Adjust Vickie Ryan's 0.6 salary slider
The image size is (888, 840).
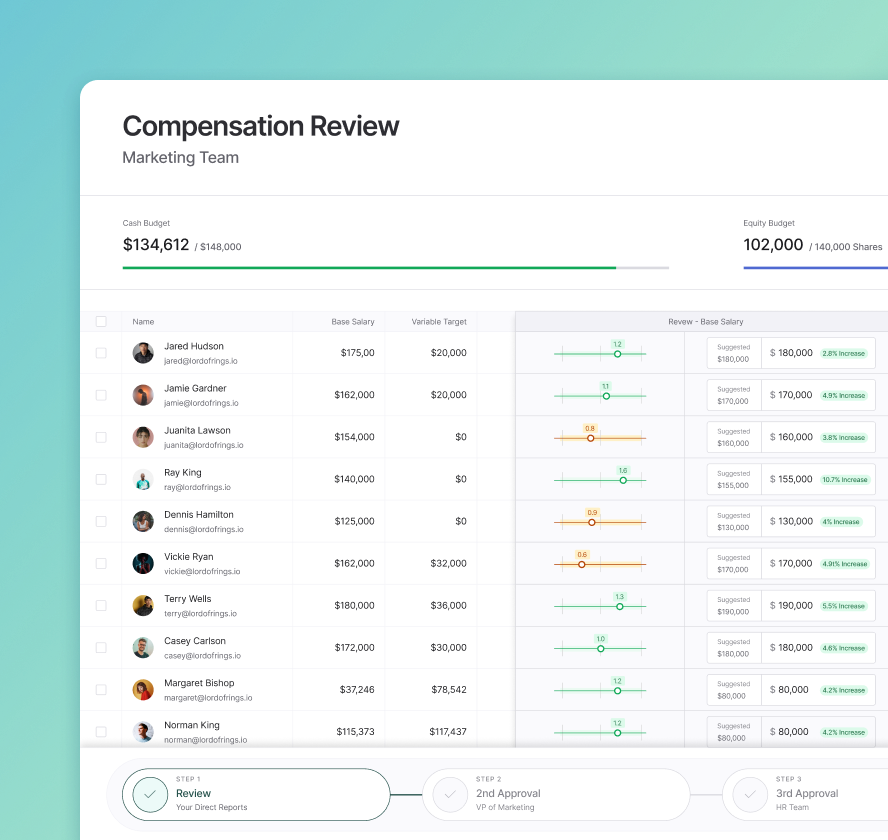[581, 565]
